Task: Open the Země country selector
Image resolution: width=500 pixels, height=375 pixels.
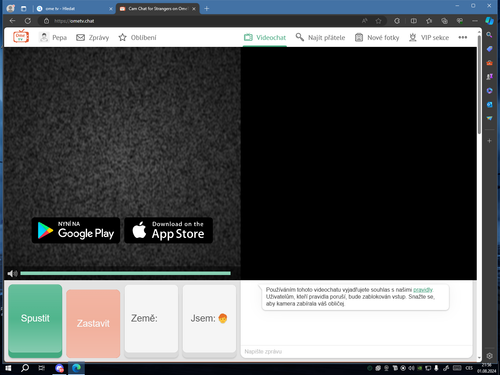Action: pos(151,321)
